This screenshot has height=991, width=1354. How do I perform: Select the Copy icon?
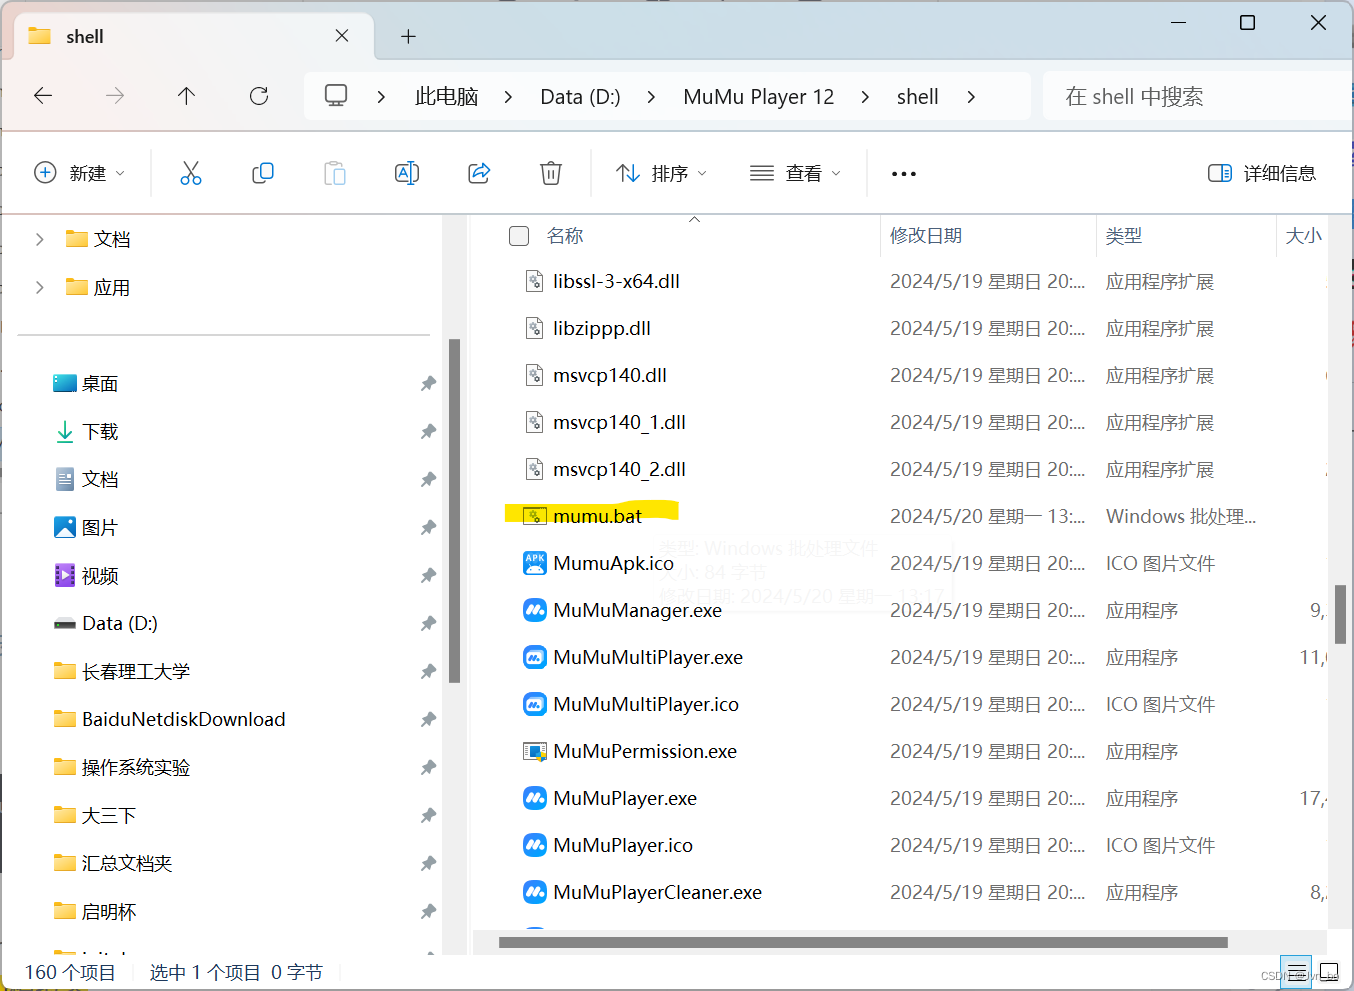(x=262, y=172)
